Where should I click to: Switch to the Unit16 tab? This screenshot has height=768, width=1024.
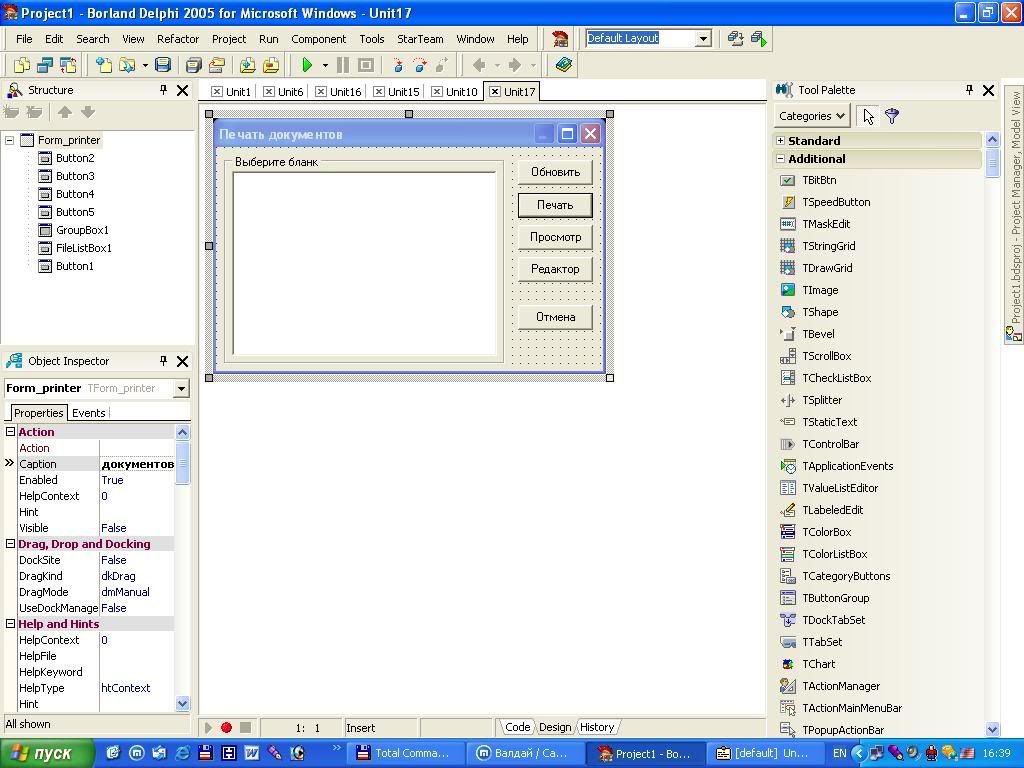click(338, 92)
